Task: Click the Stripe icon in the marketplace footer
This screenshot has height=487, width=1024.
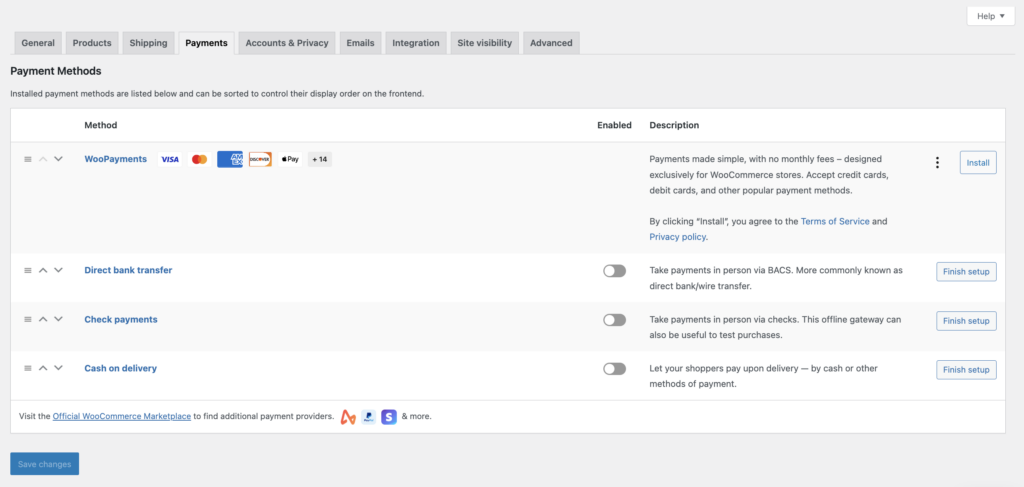Action: (389, 416)
